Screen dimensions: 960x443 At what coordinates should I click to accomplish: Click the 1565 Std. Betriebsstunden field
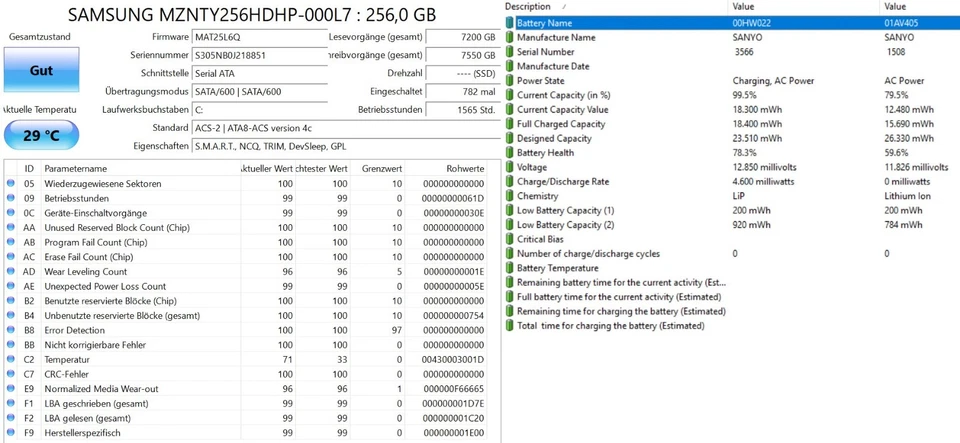click(x=462, y=110)
